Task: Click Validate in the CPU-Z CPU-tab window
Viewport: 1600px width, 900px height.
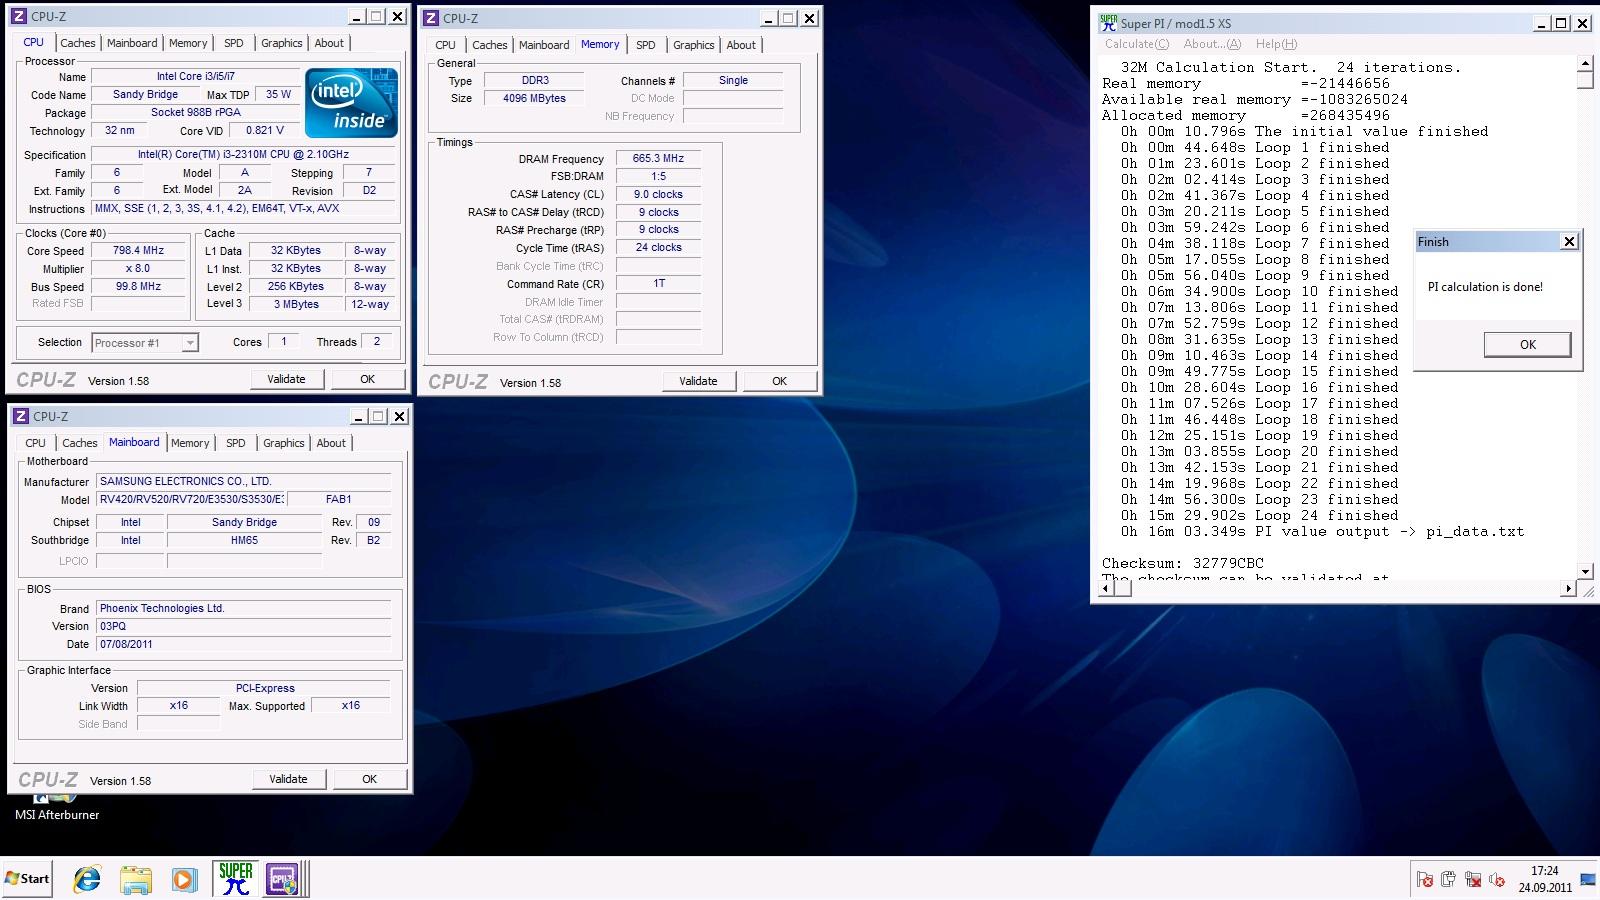Action: tap(286, 379)
